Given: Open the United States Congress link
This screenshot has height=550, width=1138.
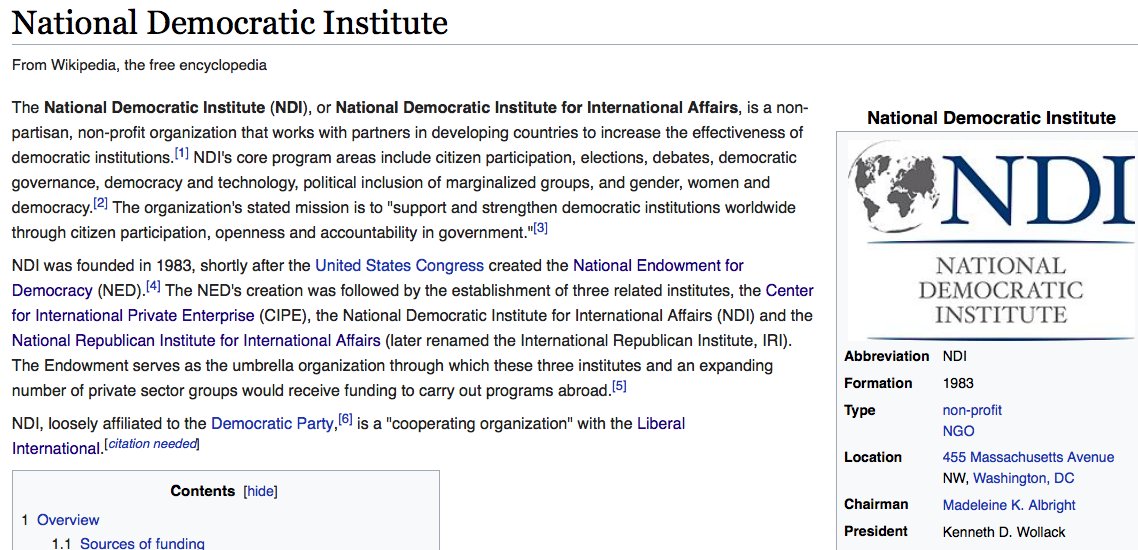Looking at the screenshot, I should point(399,265).
